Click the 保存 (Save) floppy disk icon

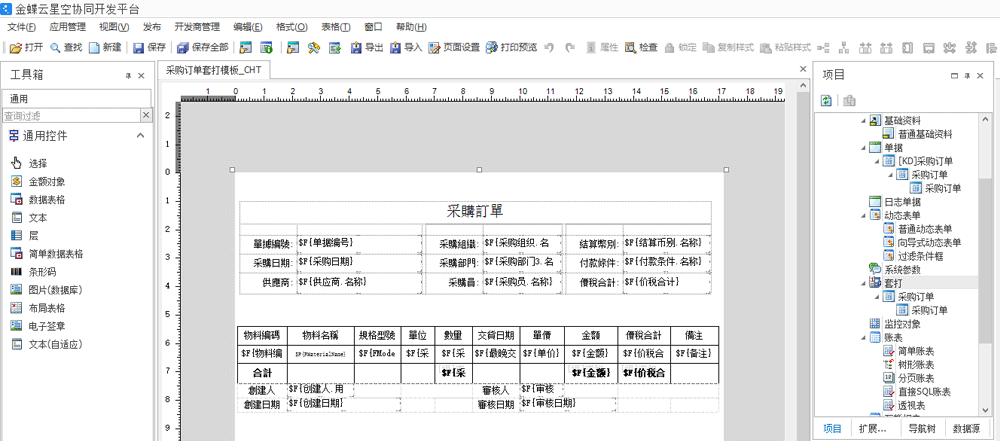138,47
